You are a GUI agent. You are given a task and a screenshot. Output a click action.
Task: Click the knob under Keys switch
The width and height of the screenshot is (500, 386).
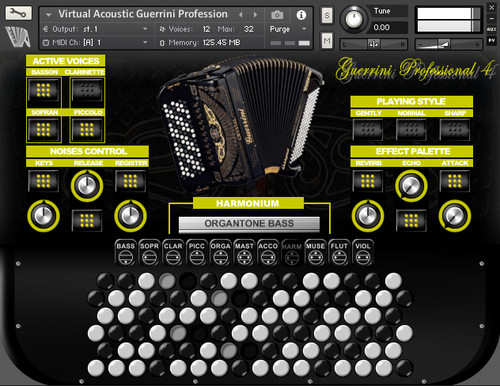[43, 216]
